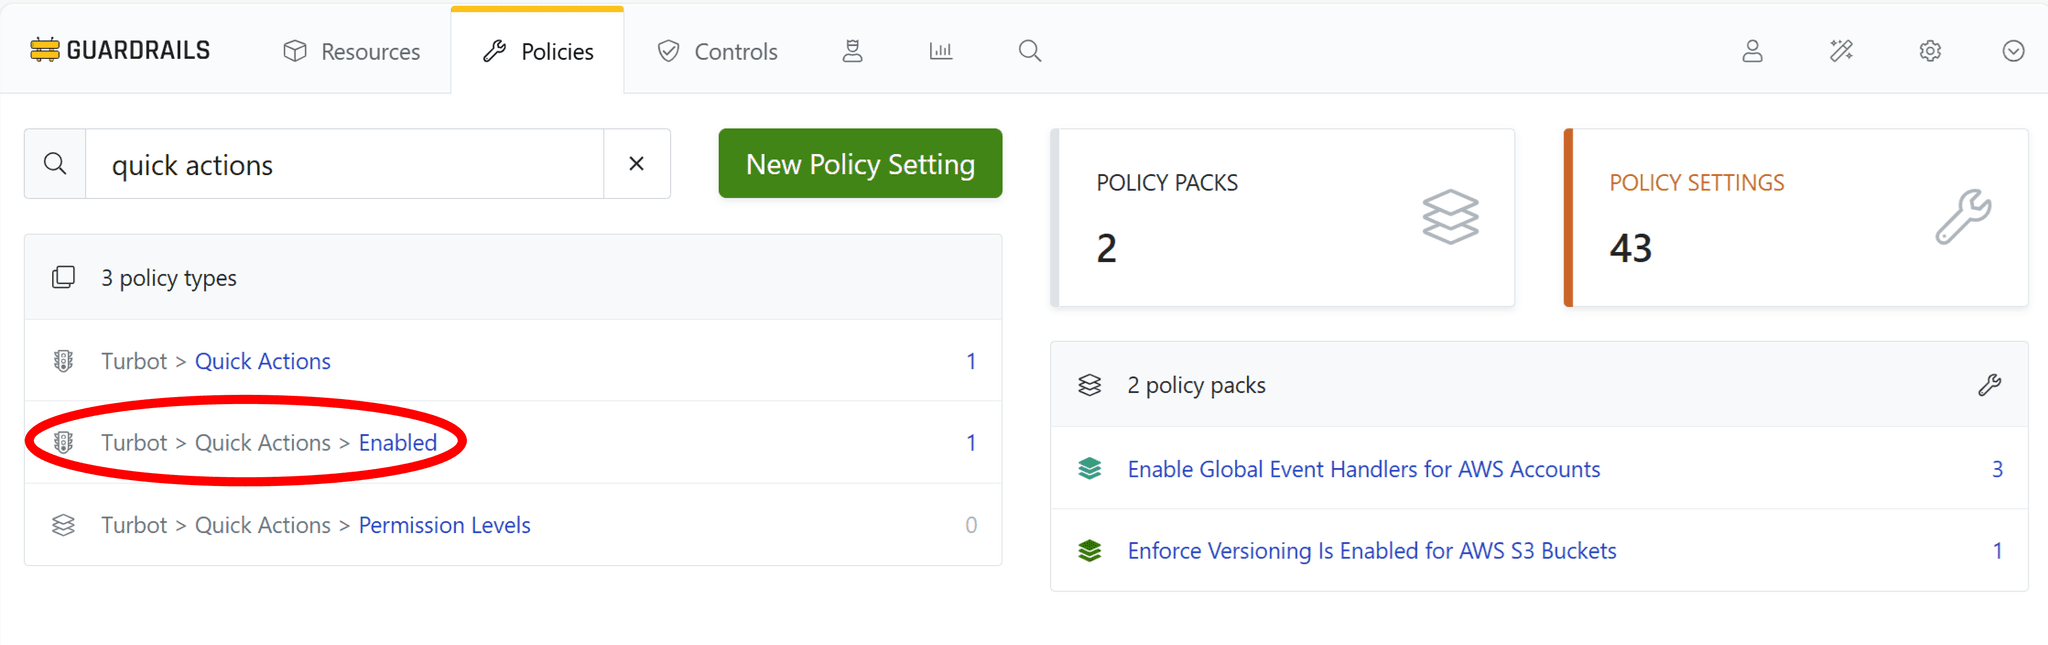Click the layers icon beside Permission Levels
Screen dimensions: 2048x645
(x=63, y=525)
